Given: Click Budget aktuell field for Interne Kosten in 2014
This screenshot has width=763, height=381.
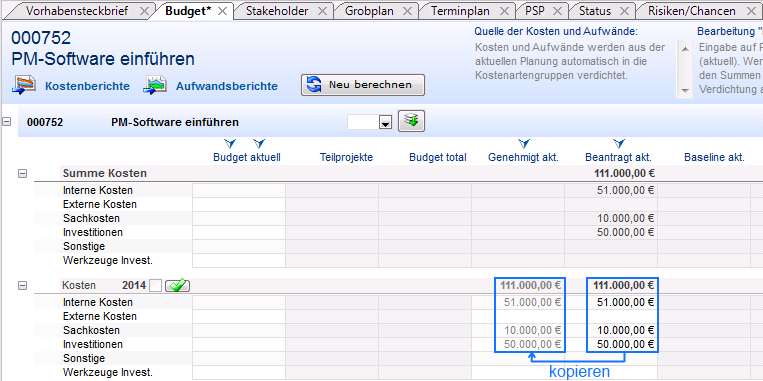Looking at the screenshot, I should coord(239,302).
